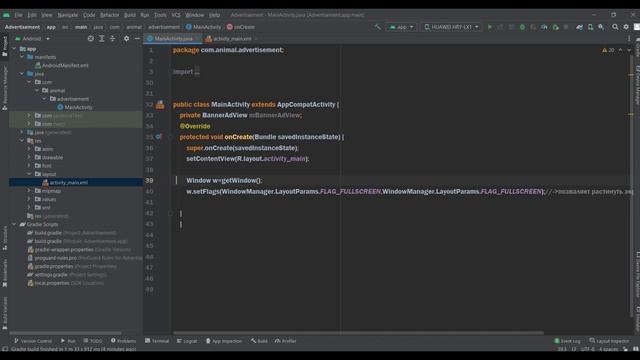The height and width of the screenshot is (360, 640).
Task: Click the Advertisement breadcrumb in navigation bar
Action: [22, 27]
